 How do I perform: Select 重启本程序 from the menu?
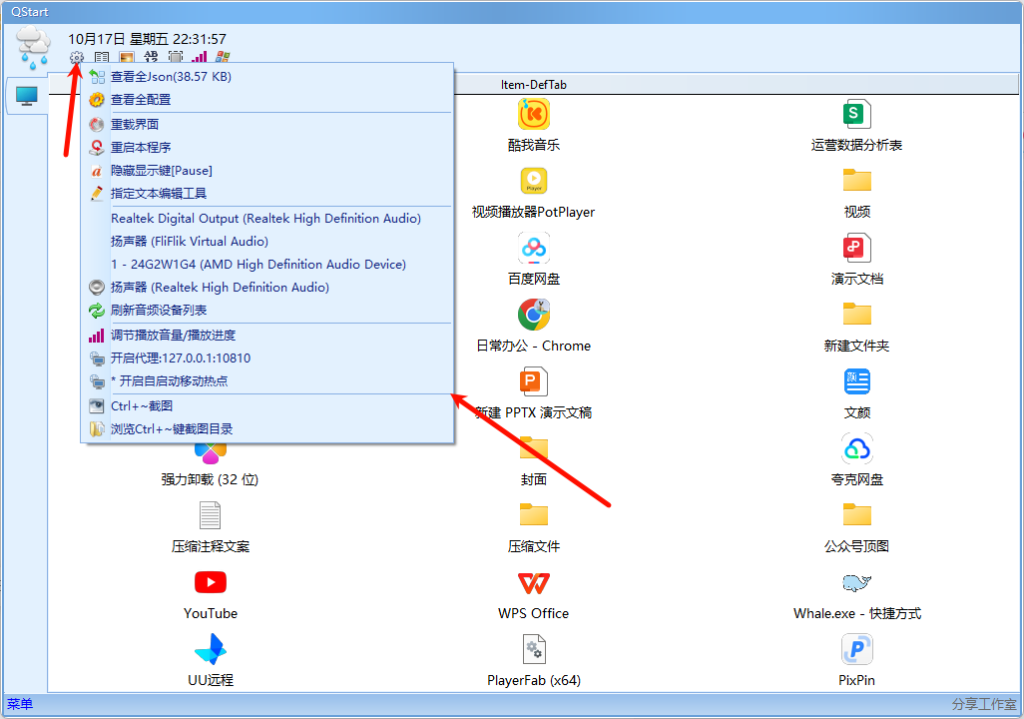140,147
